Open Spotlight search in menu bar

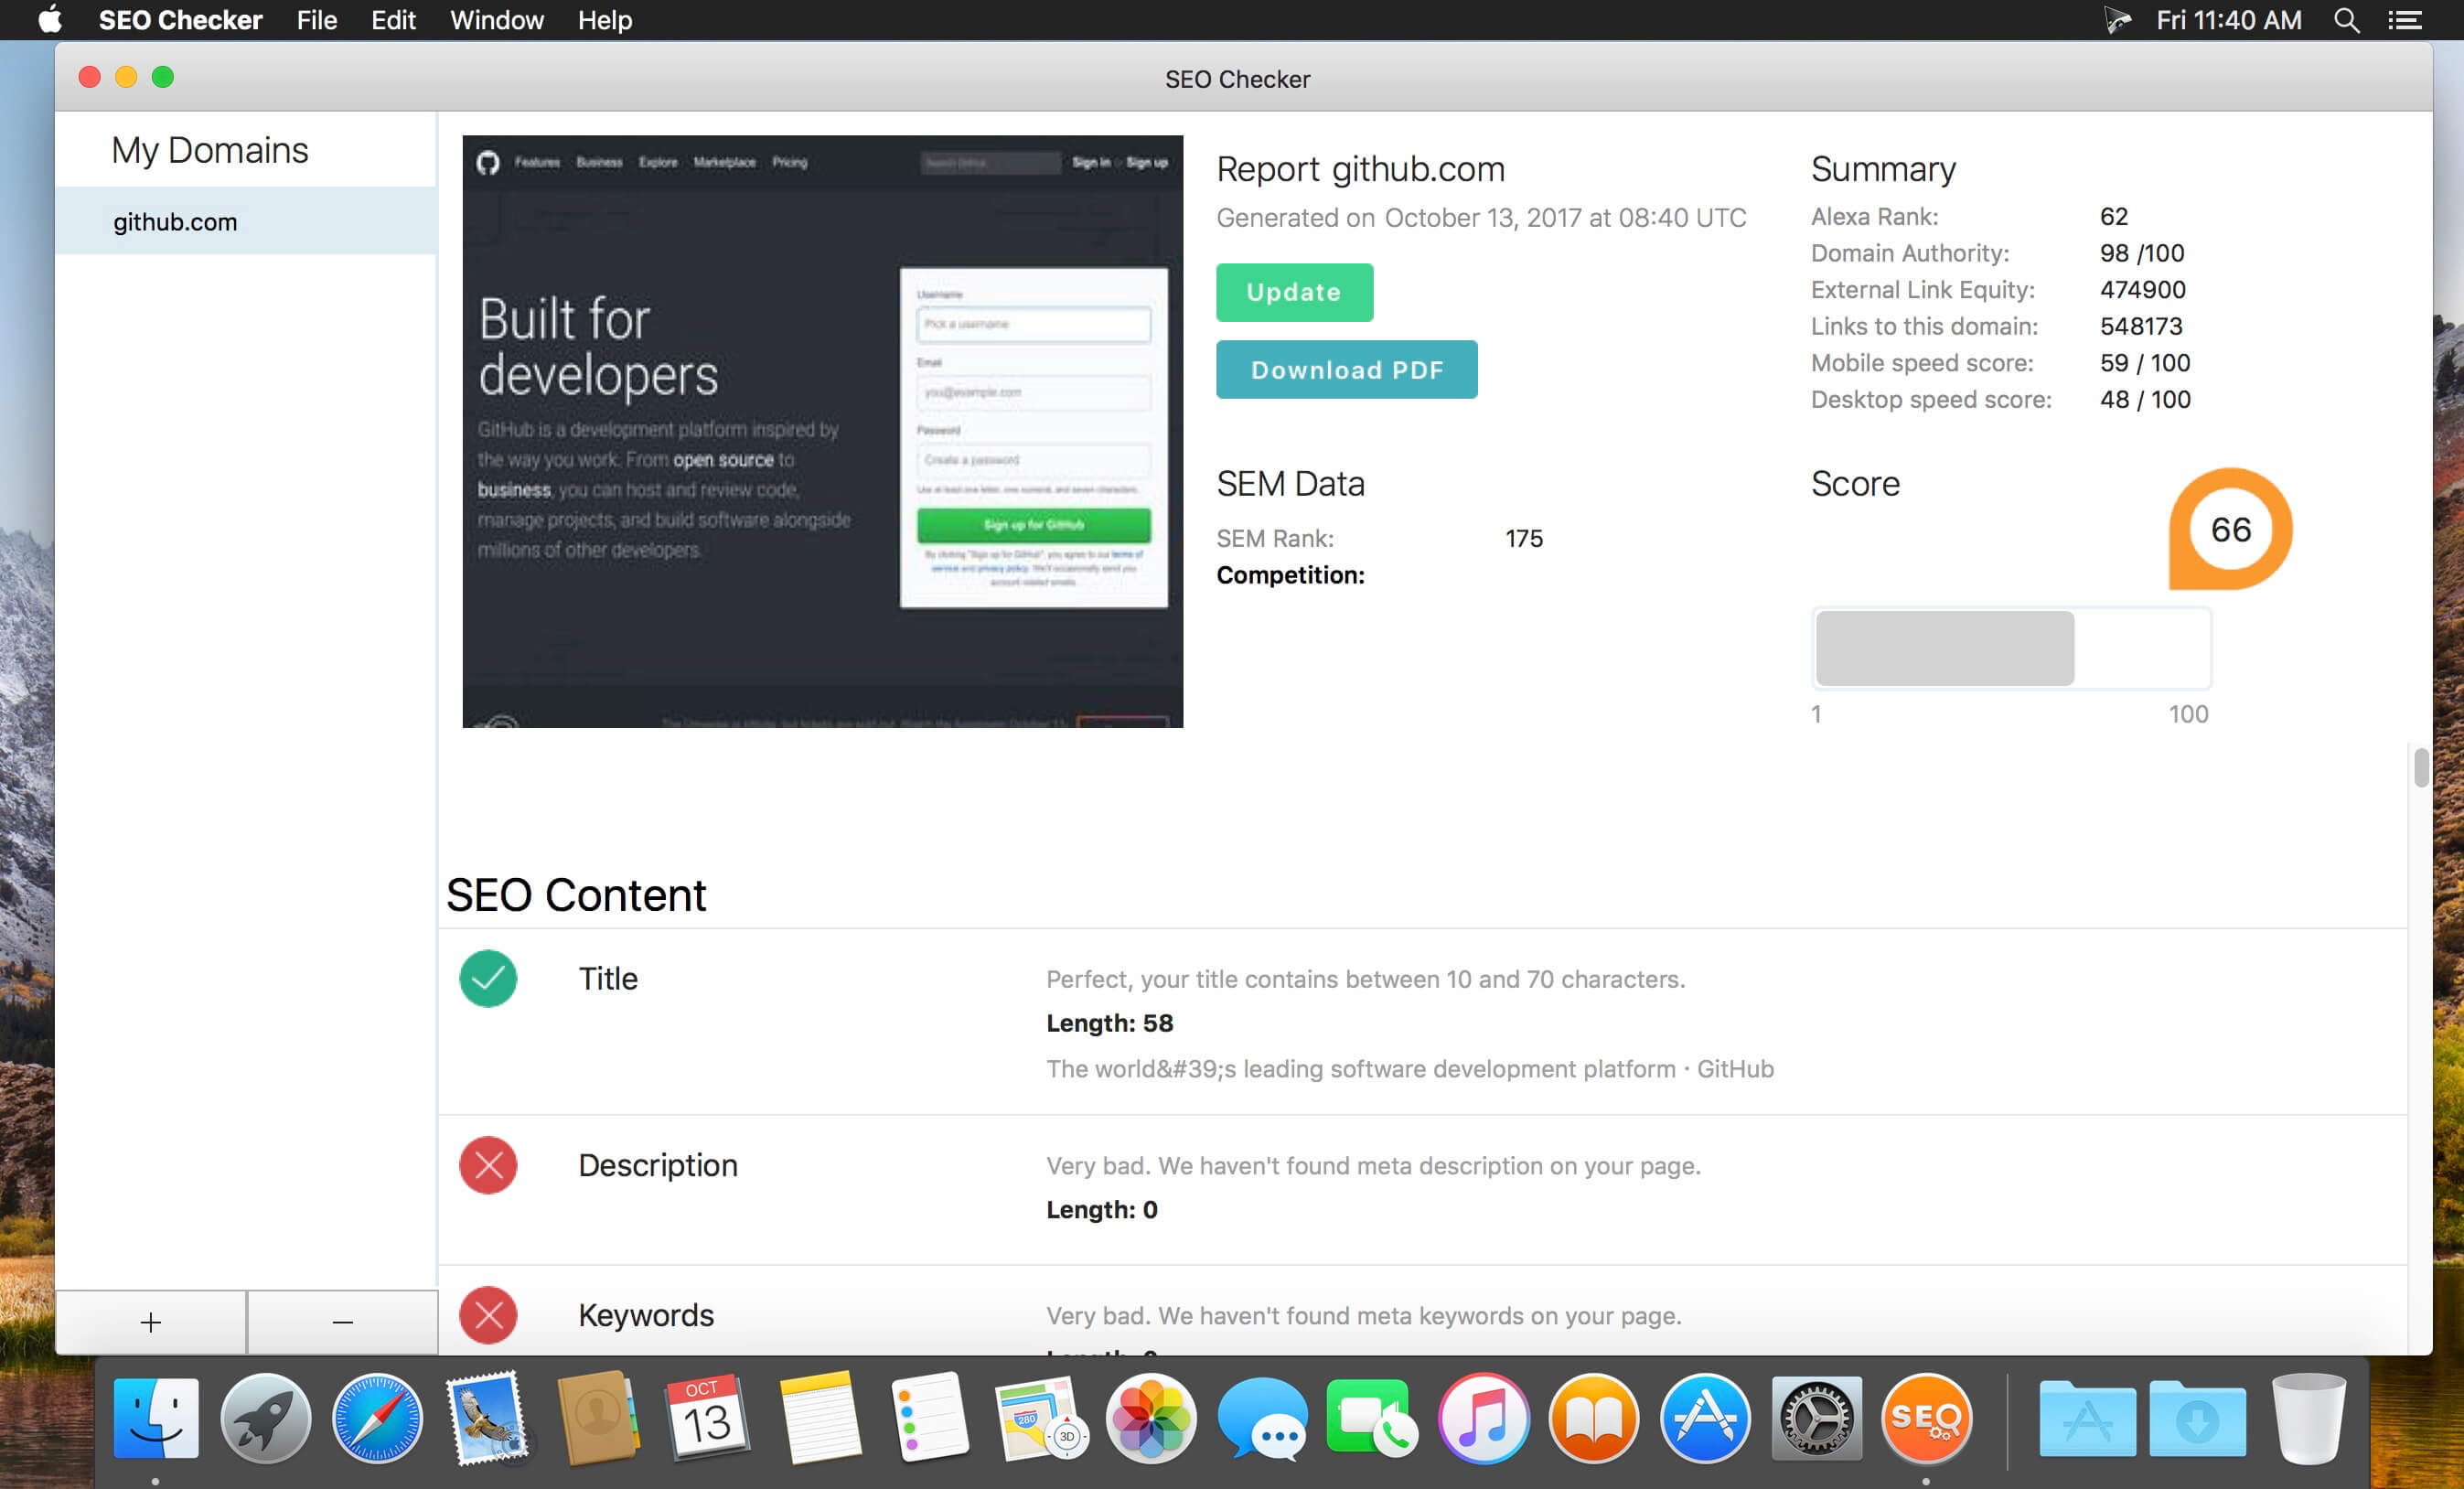click(2346, 20)
